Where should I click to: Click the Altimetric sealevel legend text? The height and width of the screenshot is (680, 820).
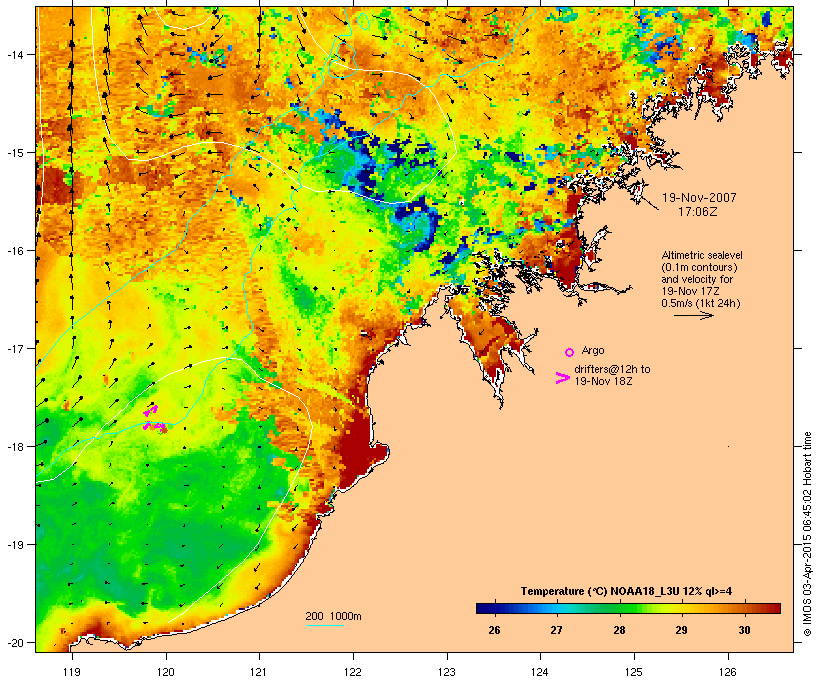pyautogui.click(x=702, y=255)
